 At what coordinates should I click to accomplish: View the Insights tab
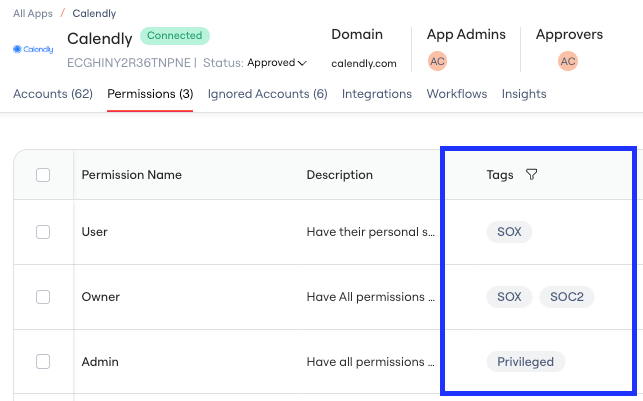(x=524, y=94)
